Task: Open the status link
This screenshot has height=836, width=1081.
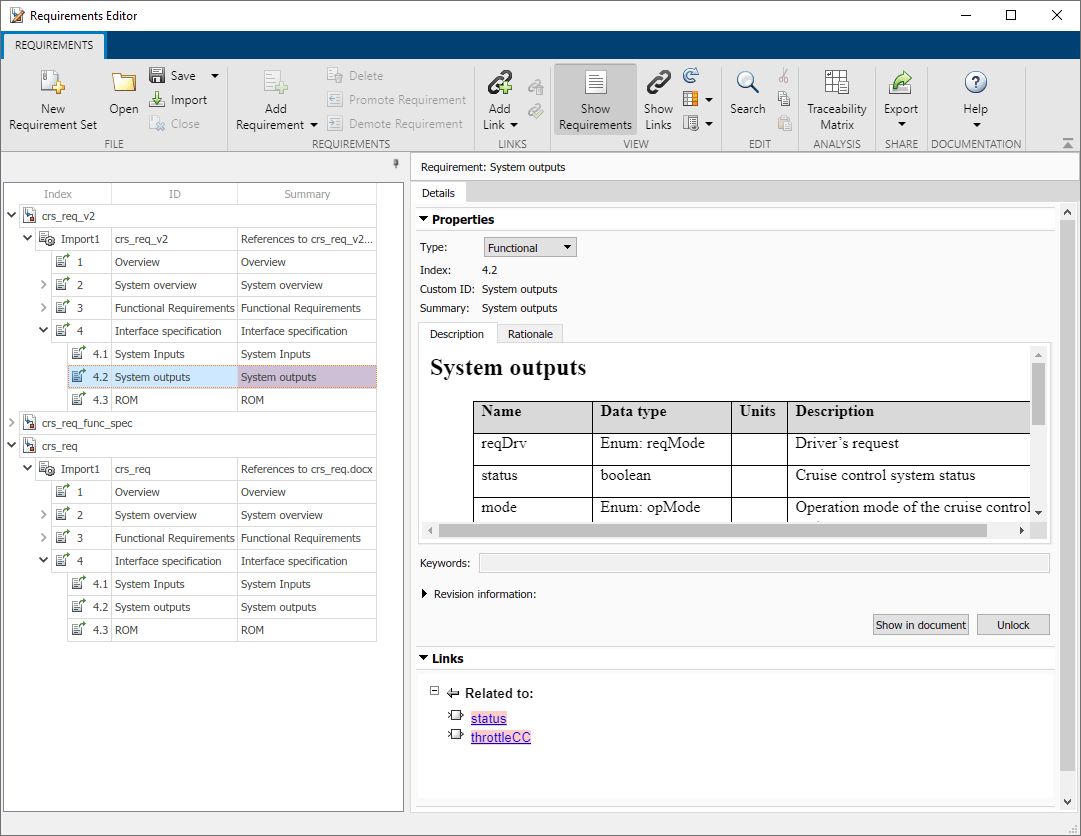Action: click(x=489, y=718)
